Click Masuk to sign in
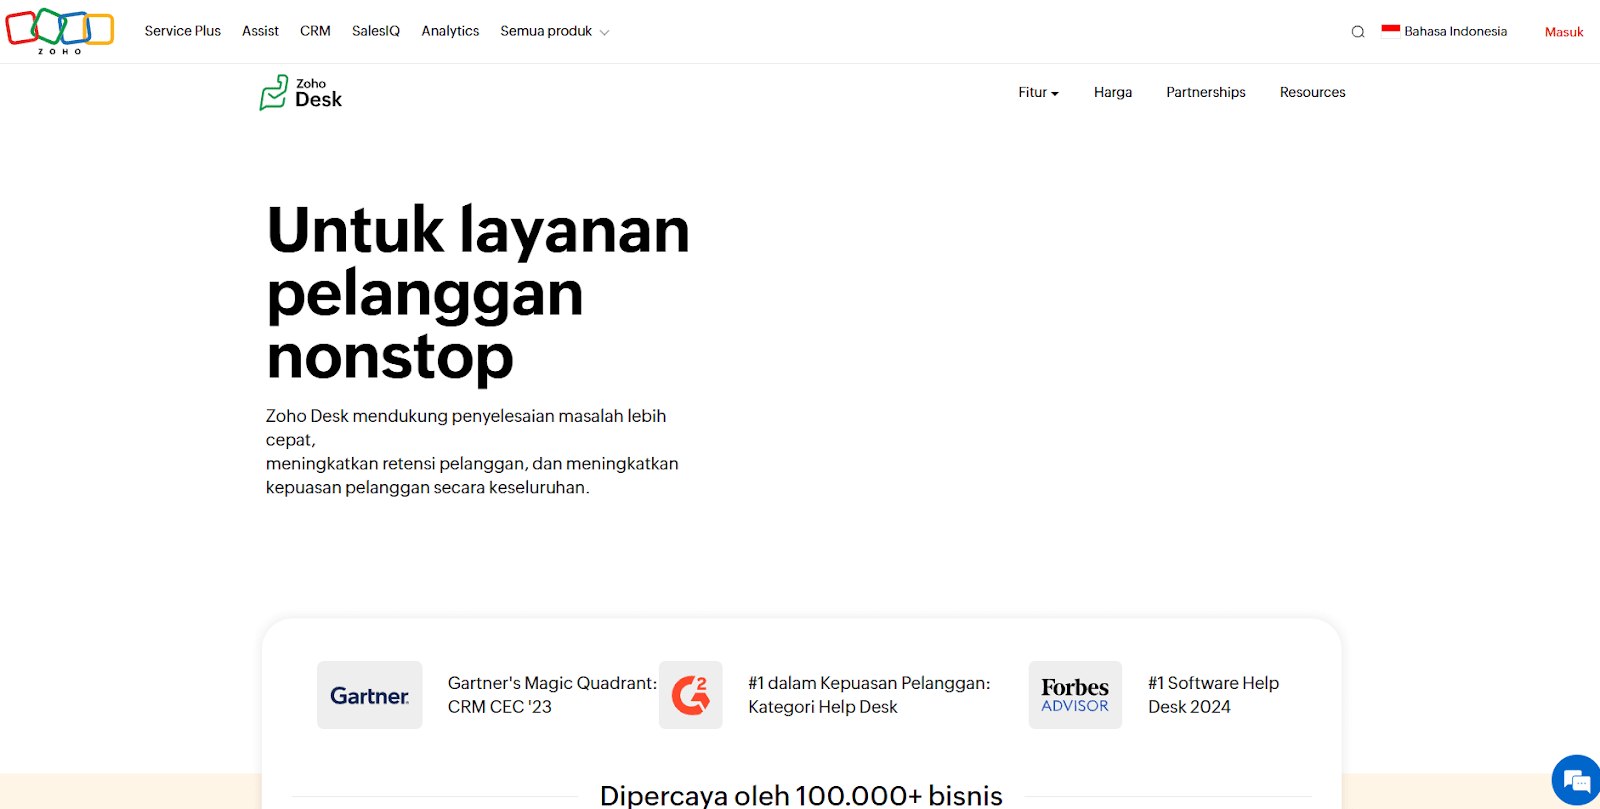Screen dimensions: 1600x809 coord(1564,32)
